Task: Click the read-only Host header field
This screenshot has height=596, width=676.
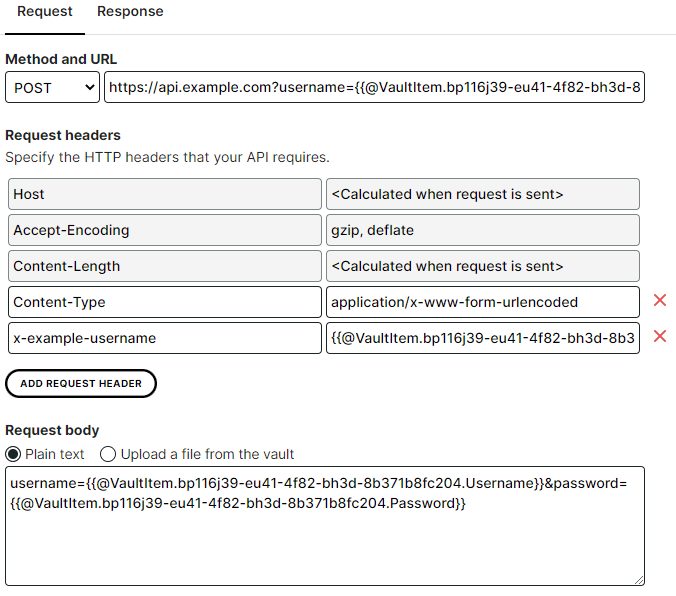Action: coord(165,194)
